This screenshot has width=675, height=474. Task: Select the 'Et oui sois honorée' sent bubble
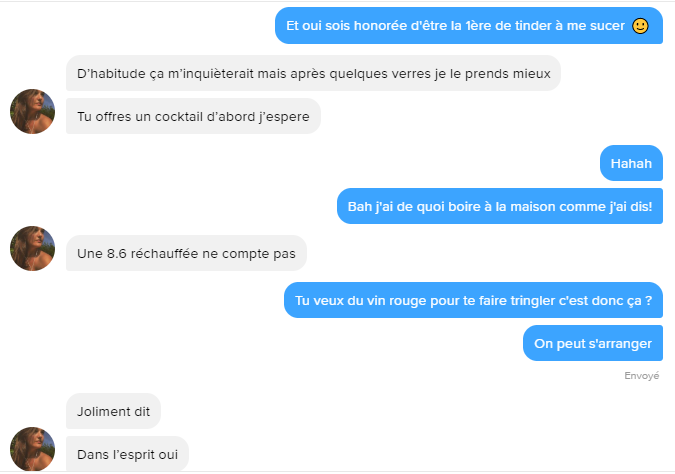pos(469,25)
